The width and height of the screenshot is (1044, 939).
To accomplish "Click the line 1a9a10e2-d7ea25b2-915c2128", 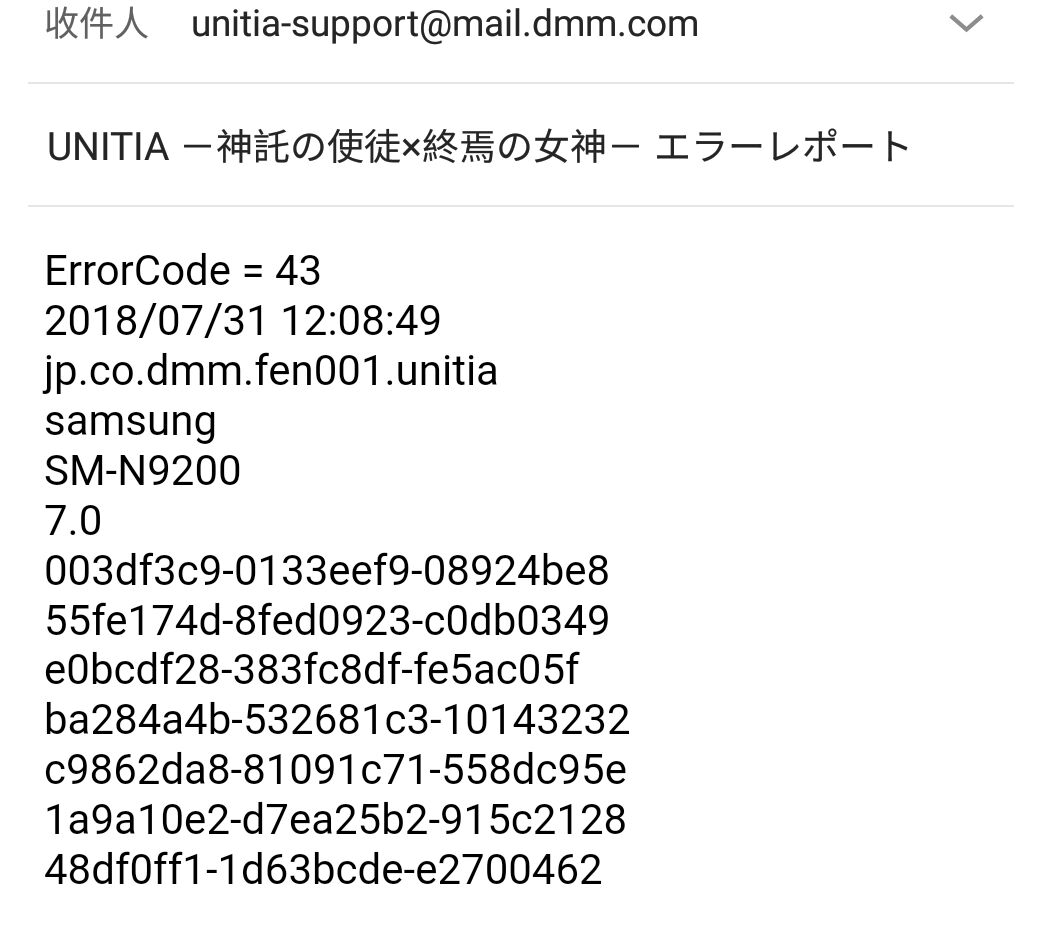I will [x=335, y=820].
